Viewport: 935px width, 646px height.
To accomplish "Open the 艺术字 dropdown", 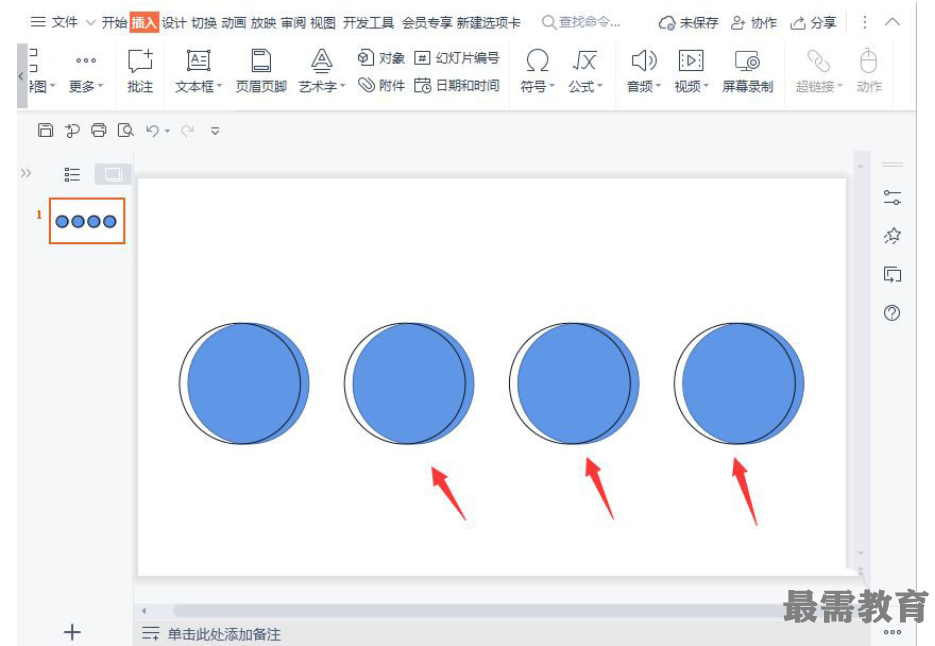I will pyautogui.click(x=322, y=72).
